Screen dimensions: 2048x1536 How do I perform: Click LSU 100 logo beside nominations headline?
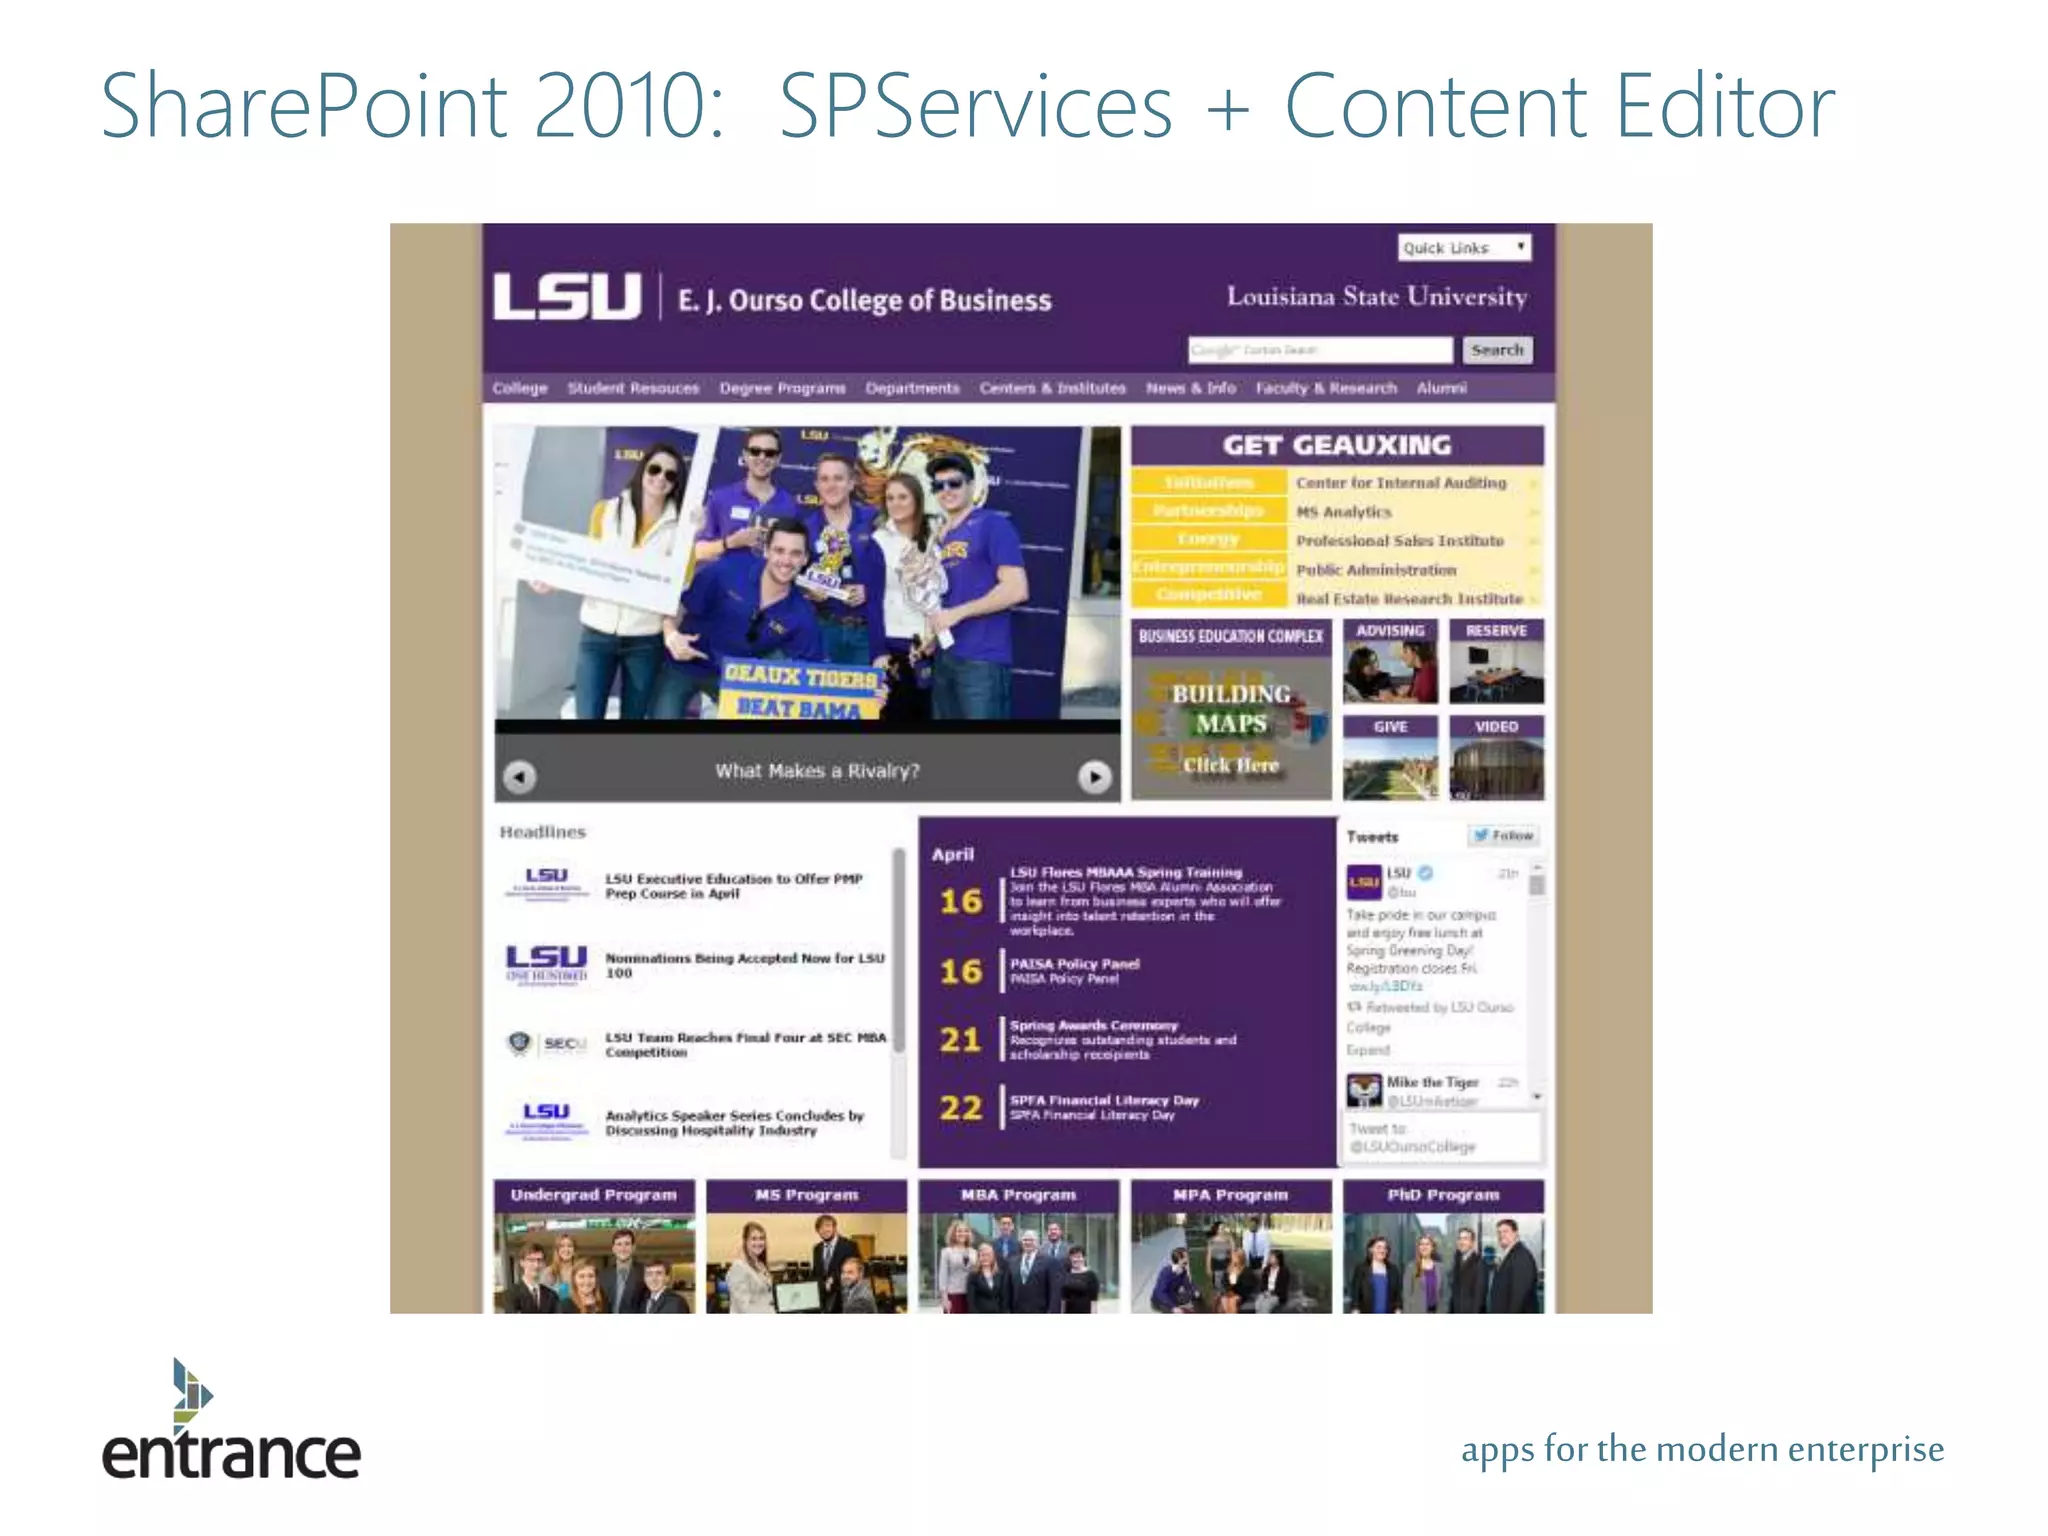pos(546,965)
